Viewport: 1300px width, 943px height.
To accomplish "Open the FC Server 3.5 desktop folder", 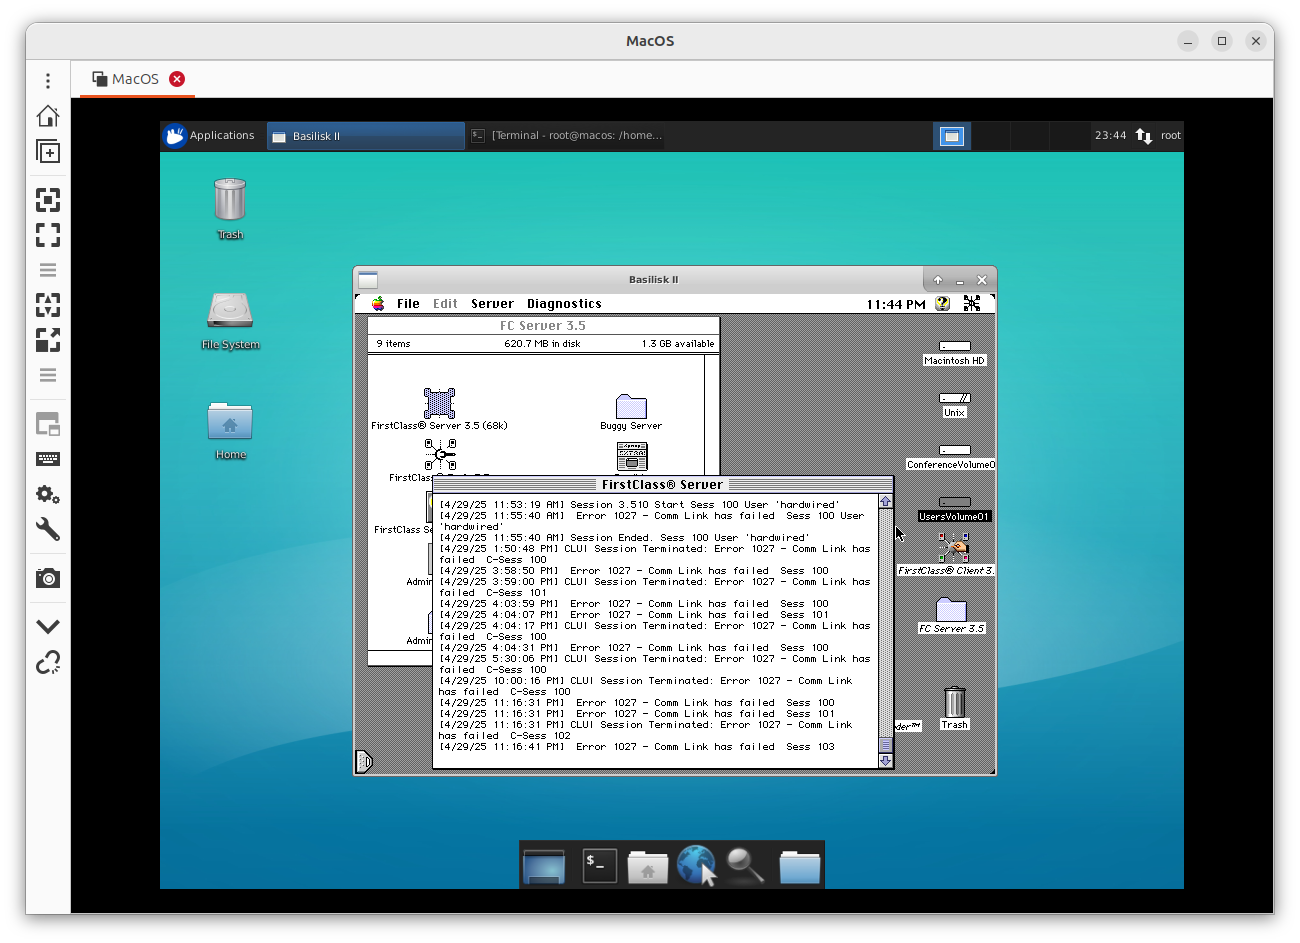I will [x=951, y=609].
